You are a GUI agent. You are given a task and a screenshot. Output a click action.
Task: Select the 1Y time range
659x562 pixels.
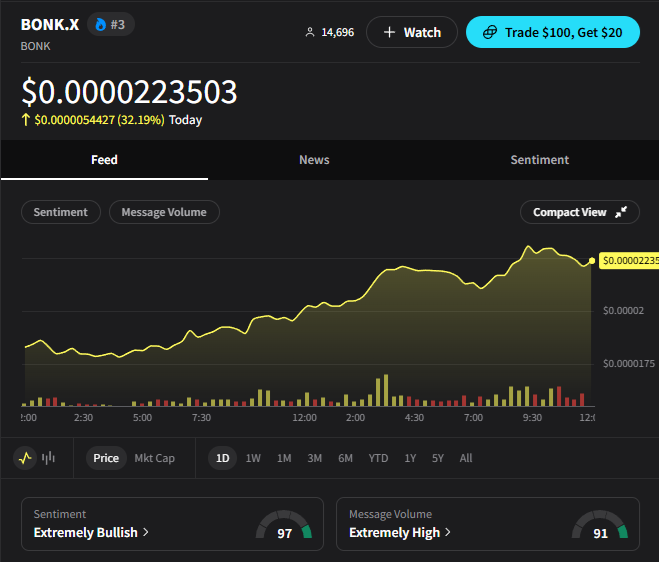(410, 458)
